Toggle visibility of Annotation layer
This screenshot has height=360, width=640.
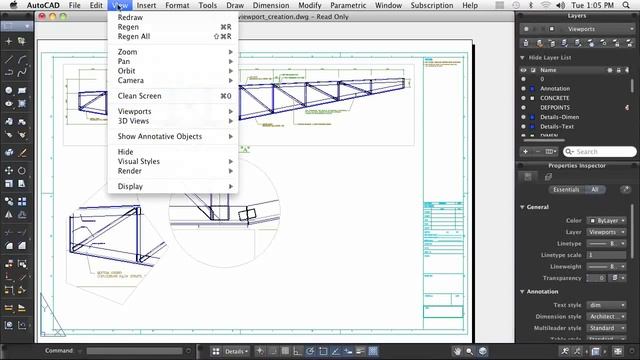[524, 89]
